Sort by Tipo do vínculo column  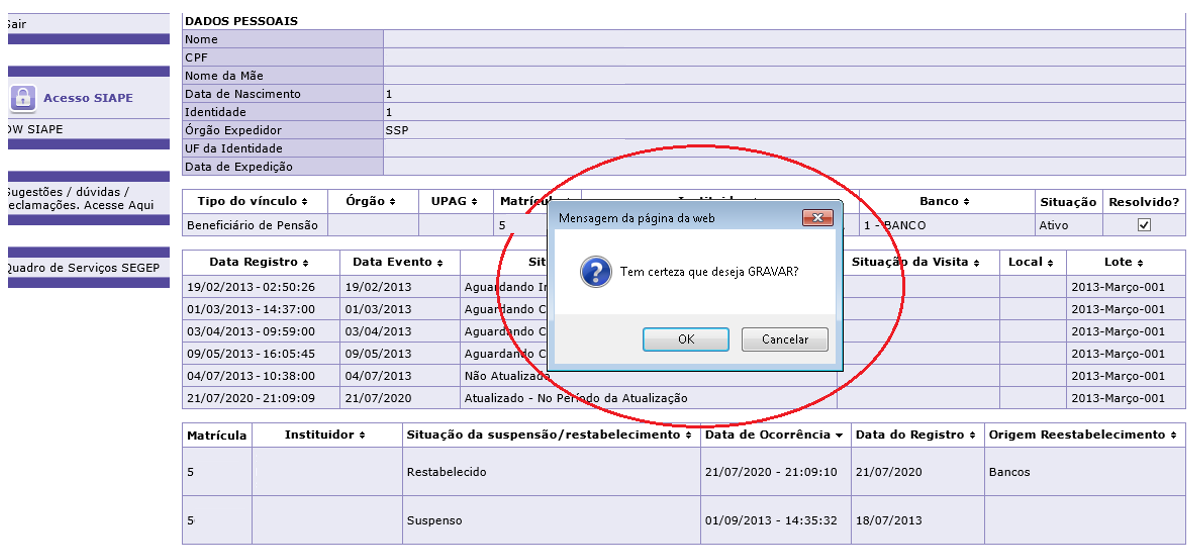pos(252,201)
